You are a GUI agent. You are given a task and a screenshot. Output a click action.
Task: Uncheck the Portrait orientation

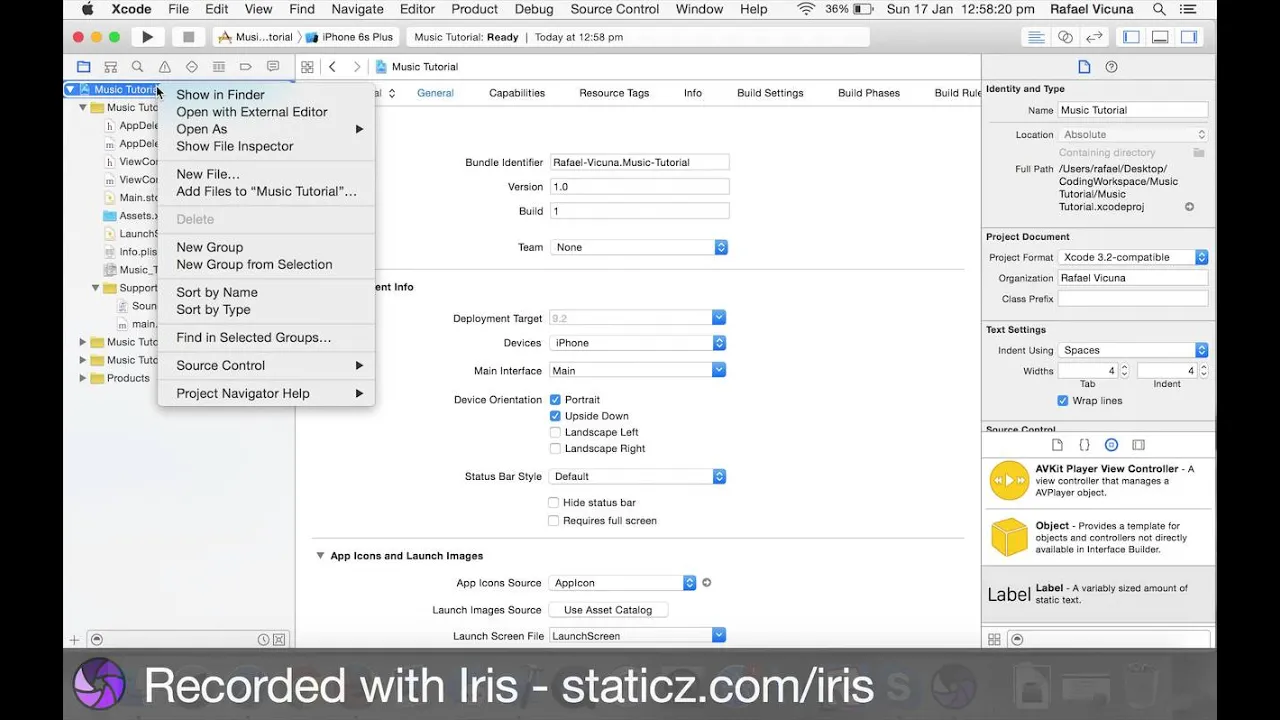point(555,400)
